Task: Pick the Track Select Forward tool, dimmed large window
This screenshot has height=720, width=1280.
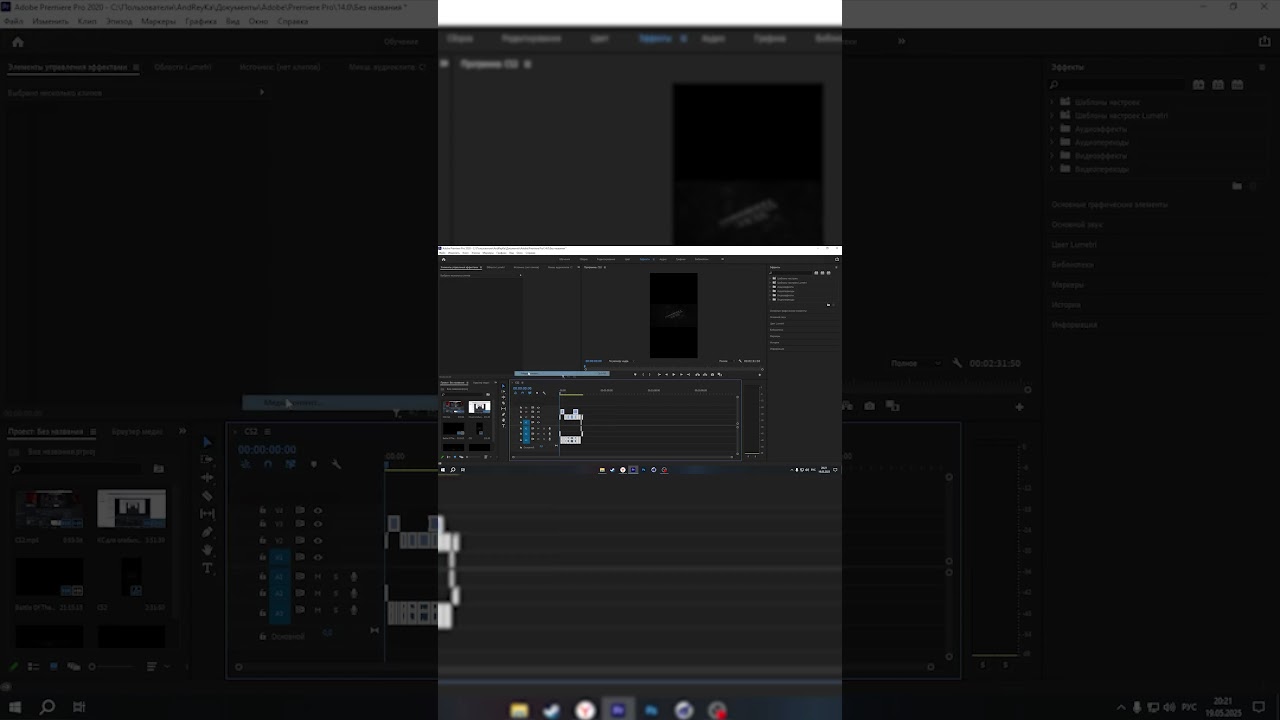Action: click(x=207, y=459)
